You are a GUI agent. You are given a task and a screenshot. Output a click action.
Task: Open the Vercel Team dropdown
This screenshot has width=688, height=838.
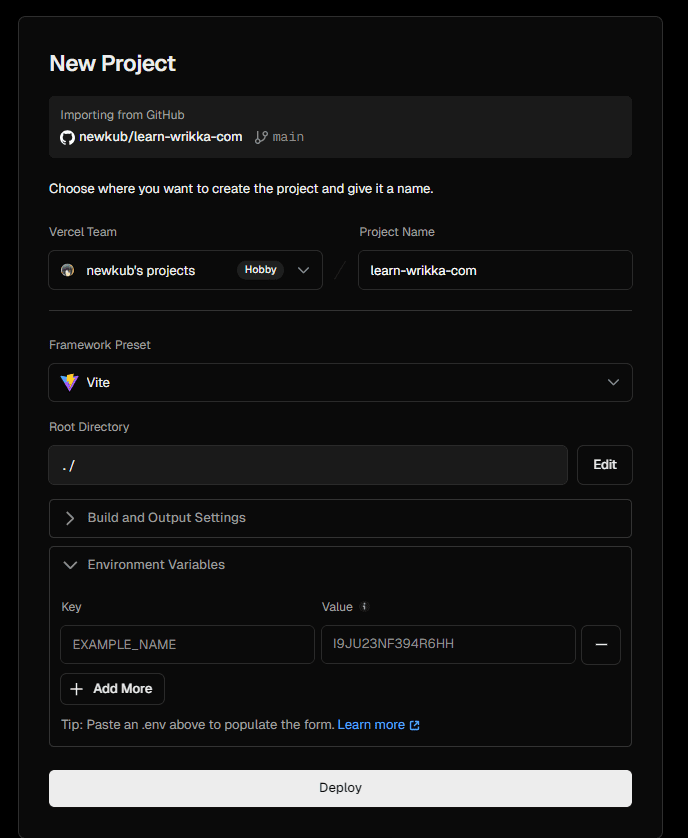[x=185, y=270]
